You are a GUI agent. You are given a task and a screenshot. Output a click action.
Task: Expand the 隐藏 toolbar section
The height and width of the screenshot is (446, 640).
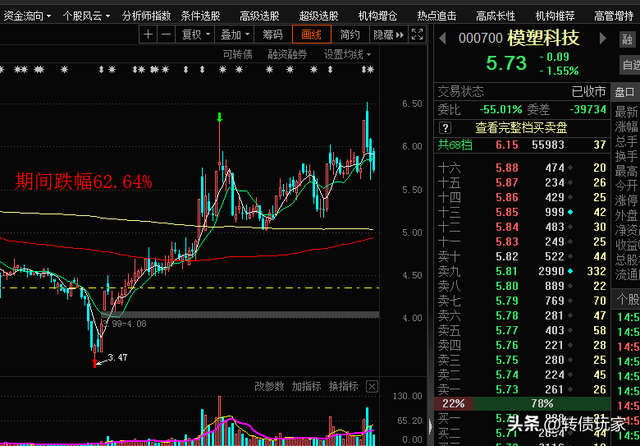[388, 35]
